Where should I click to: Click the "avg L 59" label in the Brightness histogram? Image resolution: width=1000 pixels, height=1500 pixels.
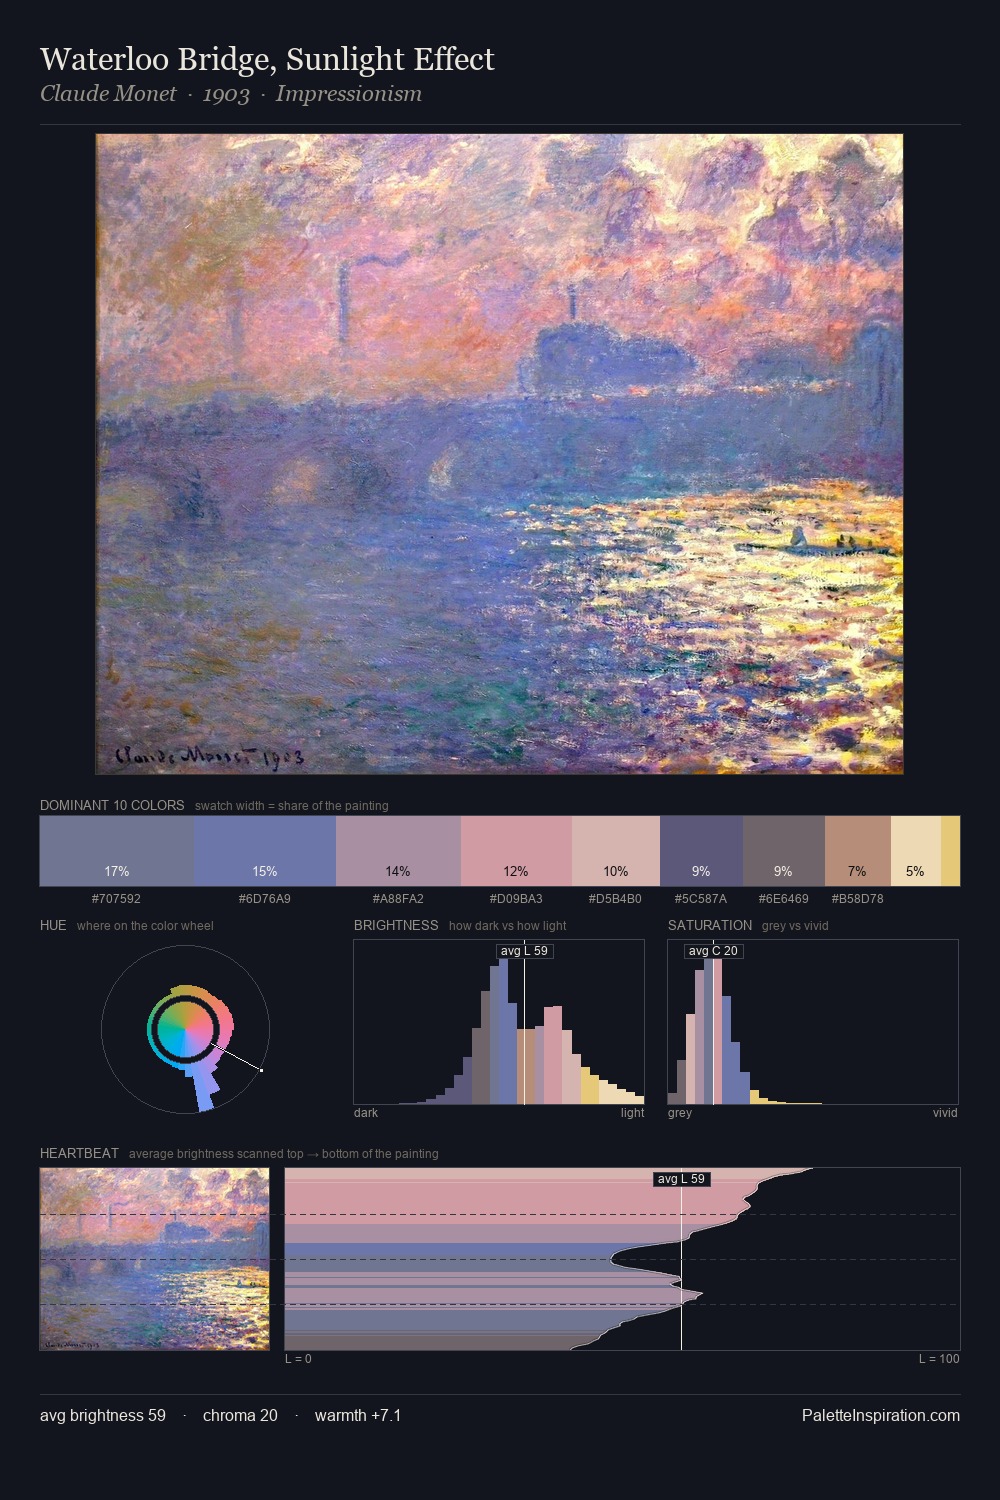(524, 951)
